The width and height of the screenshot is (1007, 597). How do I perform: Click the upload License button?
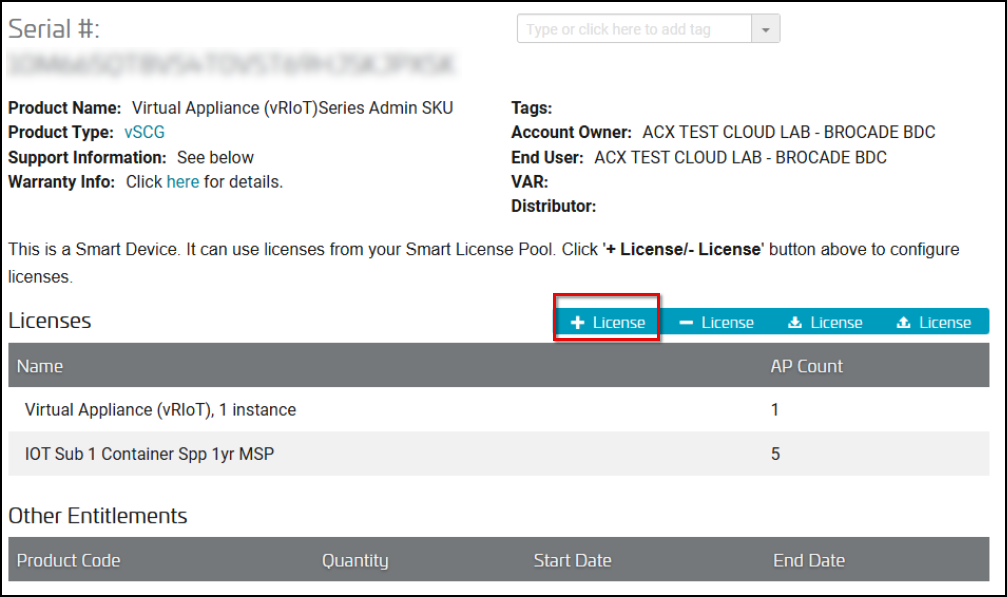tap(934, 322)
